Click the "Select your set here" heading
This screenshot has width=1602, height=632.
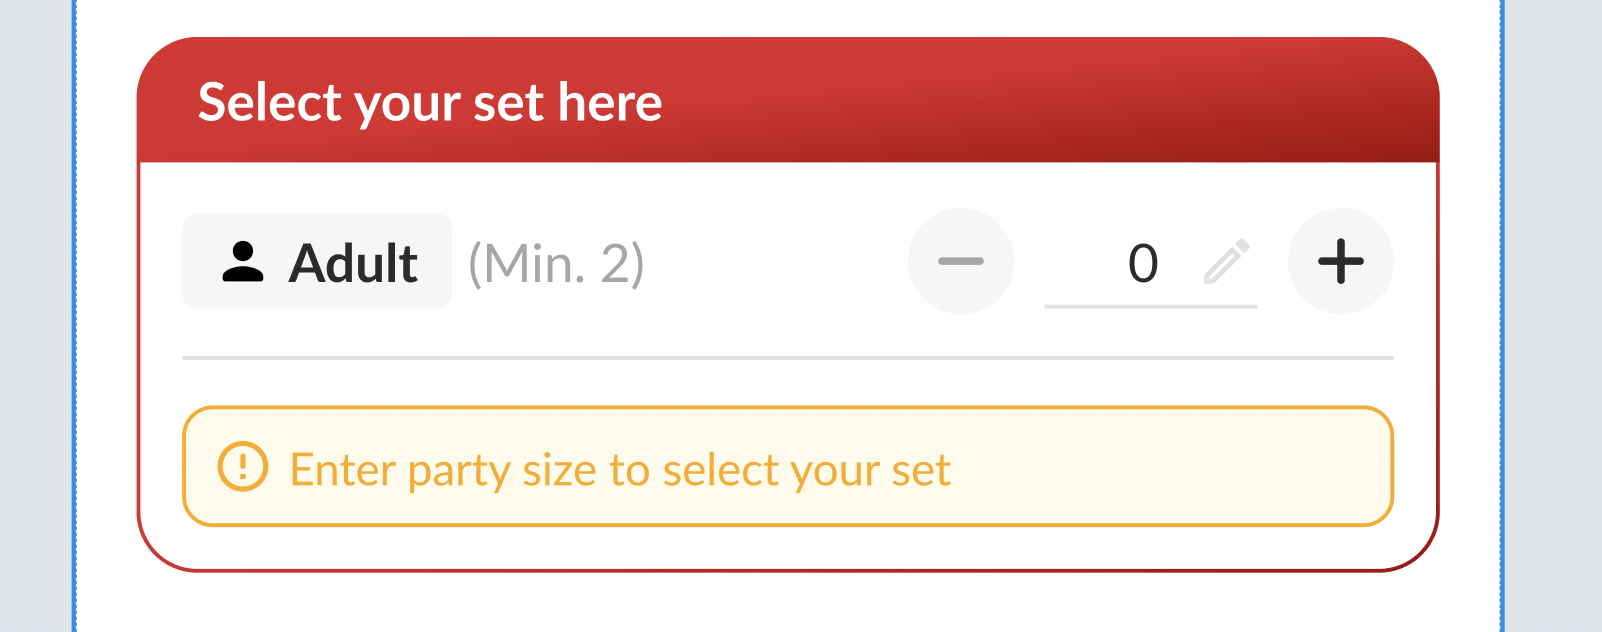pyautogui.click(x=430, y=102)
